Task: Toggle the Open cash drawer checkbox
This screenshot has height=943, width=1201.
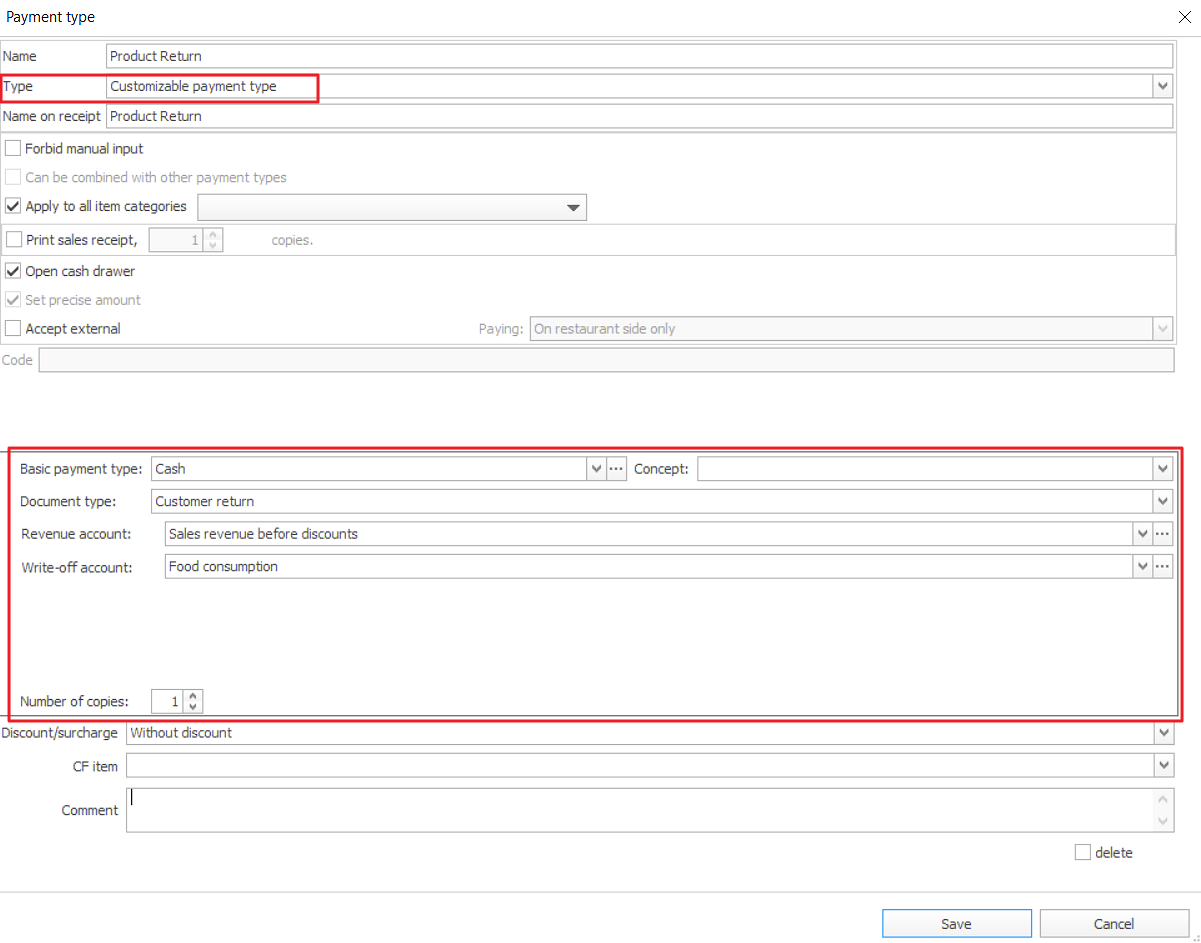Action: coord(14,271)
